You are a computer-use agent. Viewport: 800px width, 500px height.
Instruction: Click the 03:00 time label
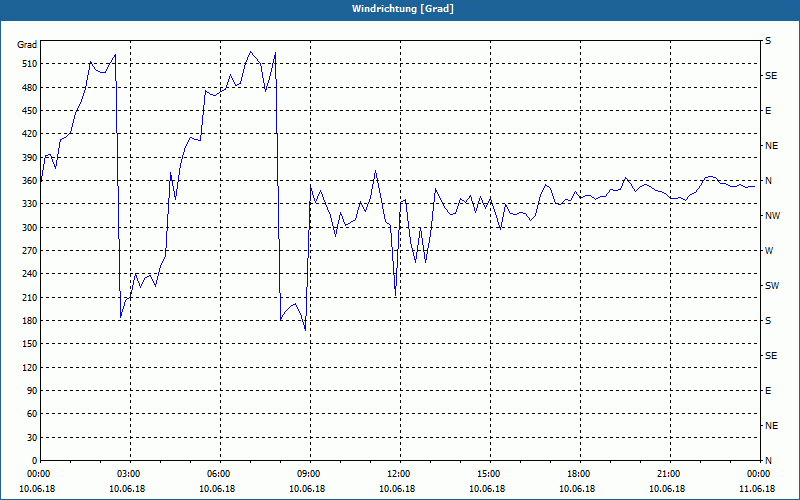point(130,474)
